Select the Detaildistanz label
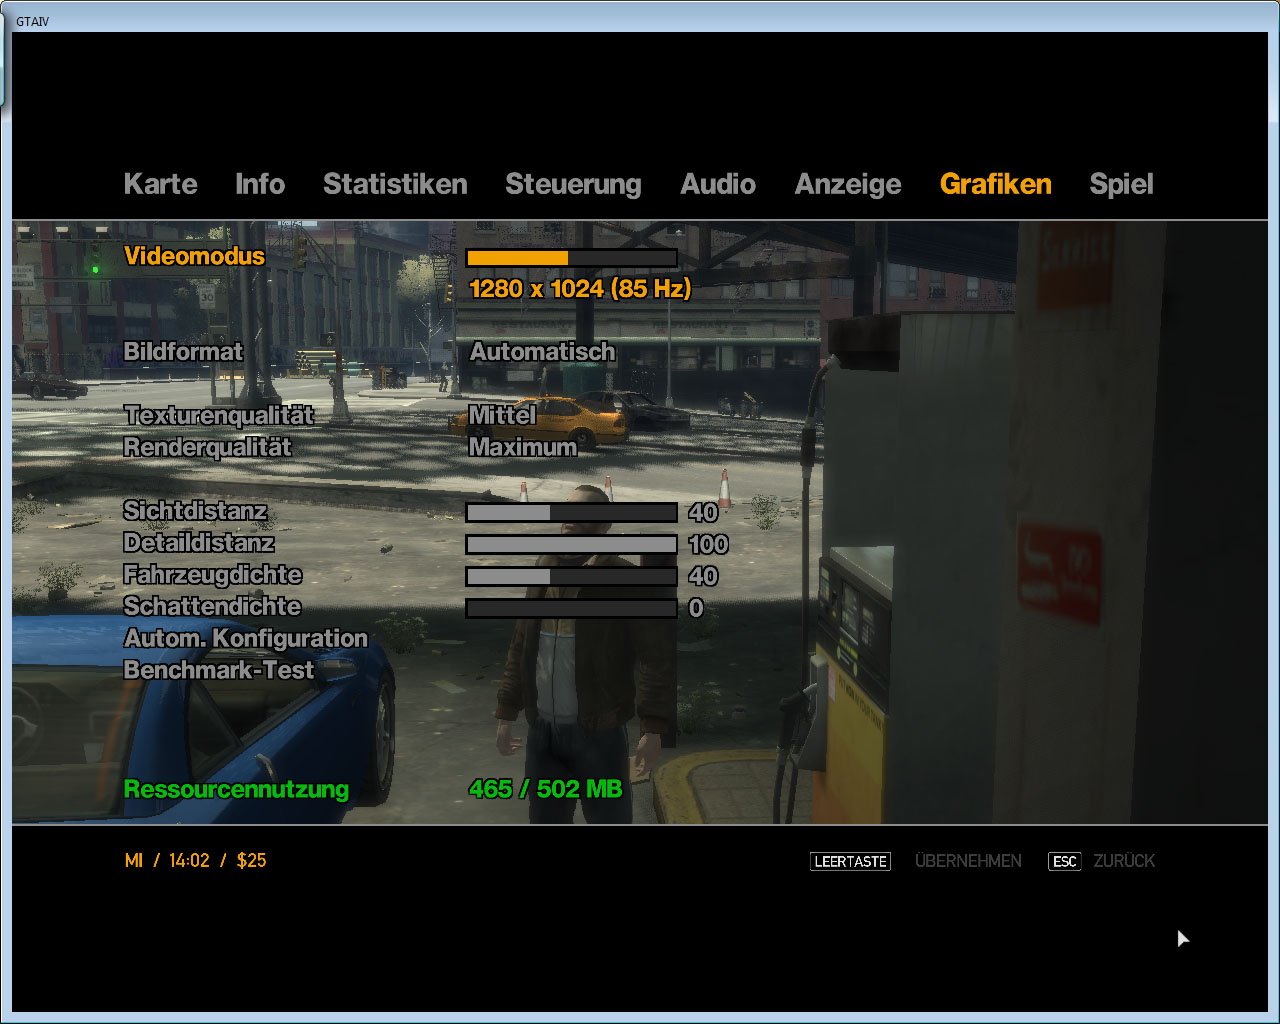The width and height of the screenshot is (1280, 1024). click(x=199, y=543)
